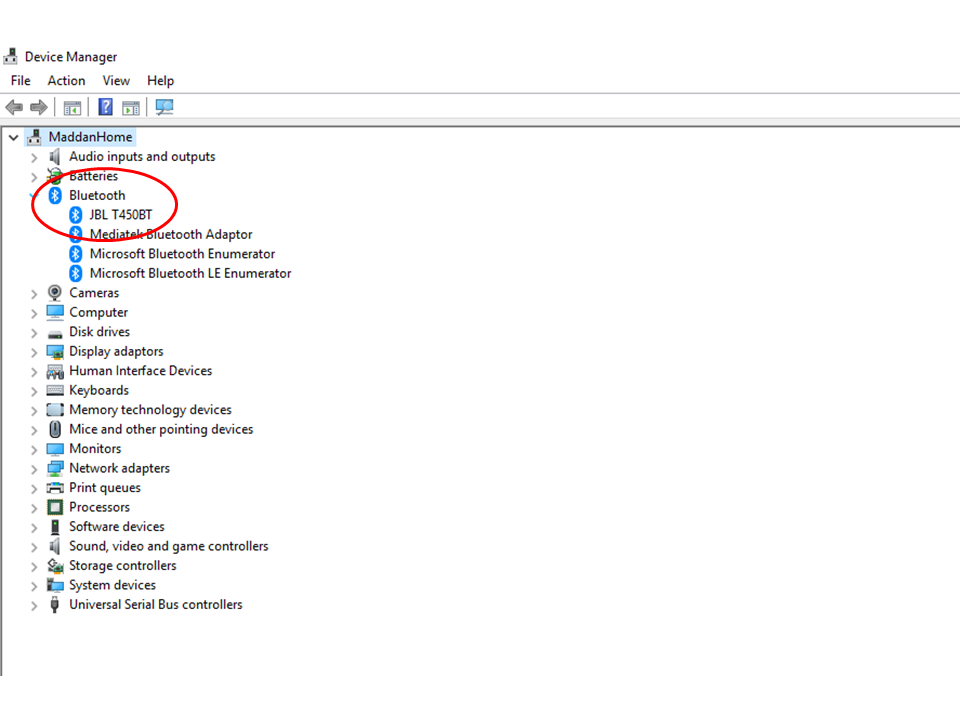
Task: Expand the Disk drives category
Action: pyautogui.click(x=34, y=333)
